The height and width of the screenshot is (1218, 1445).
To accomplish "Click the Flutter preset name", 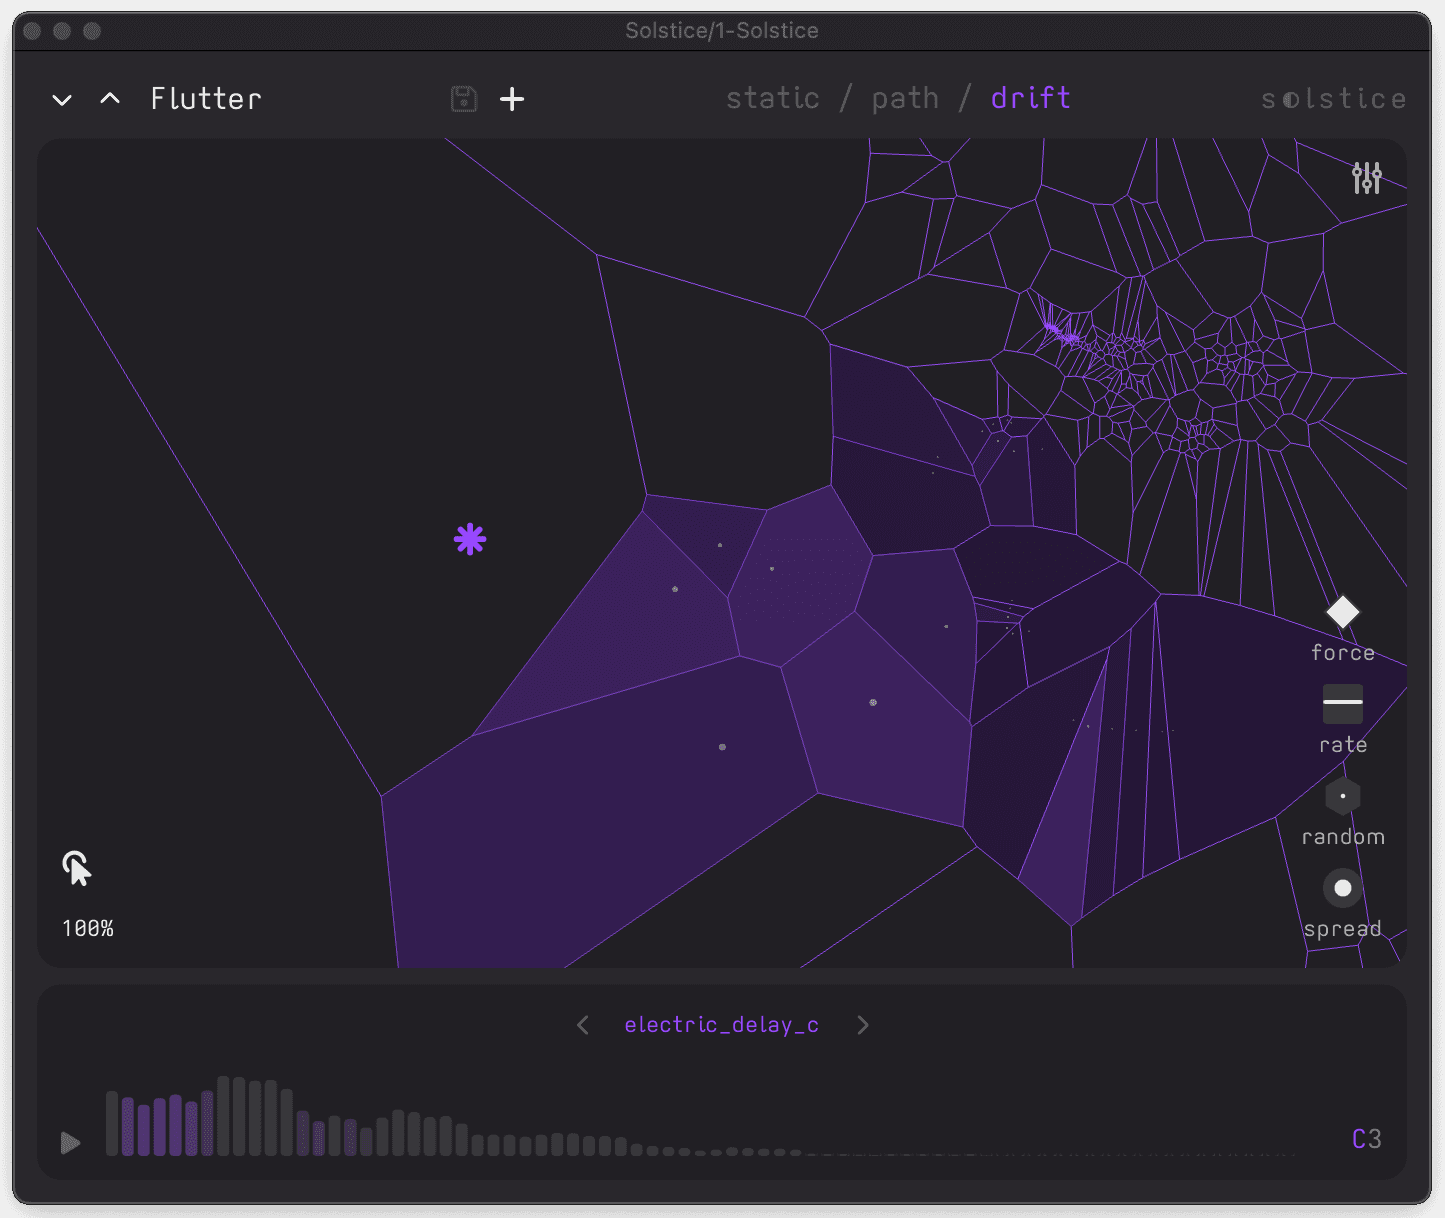I will (206, 99).
